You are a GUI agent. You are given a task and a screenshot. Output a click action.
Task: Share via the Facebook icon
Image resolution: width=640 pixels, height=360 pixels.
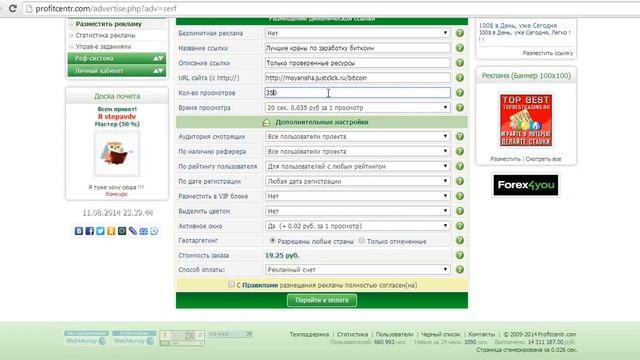(x=90, y=231)
